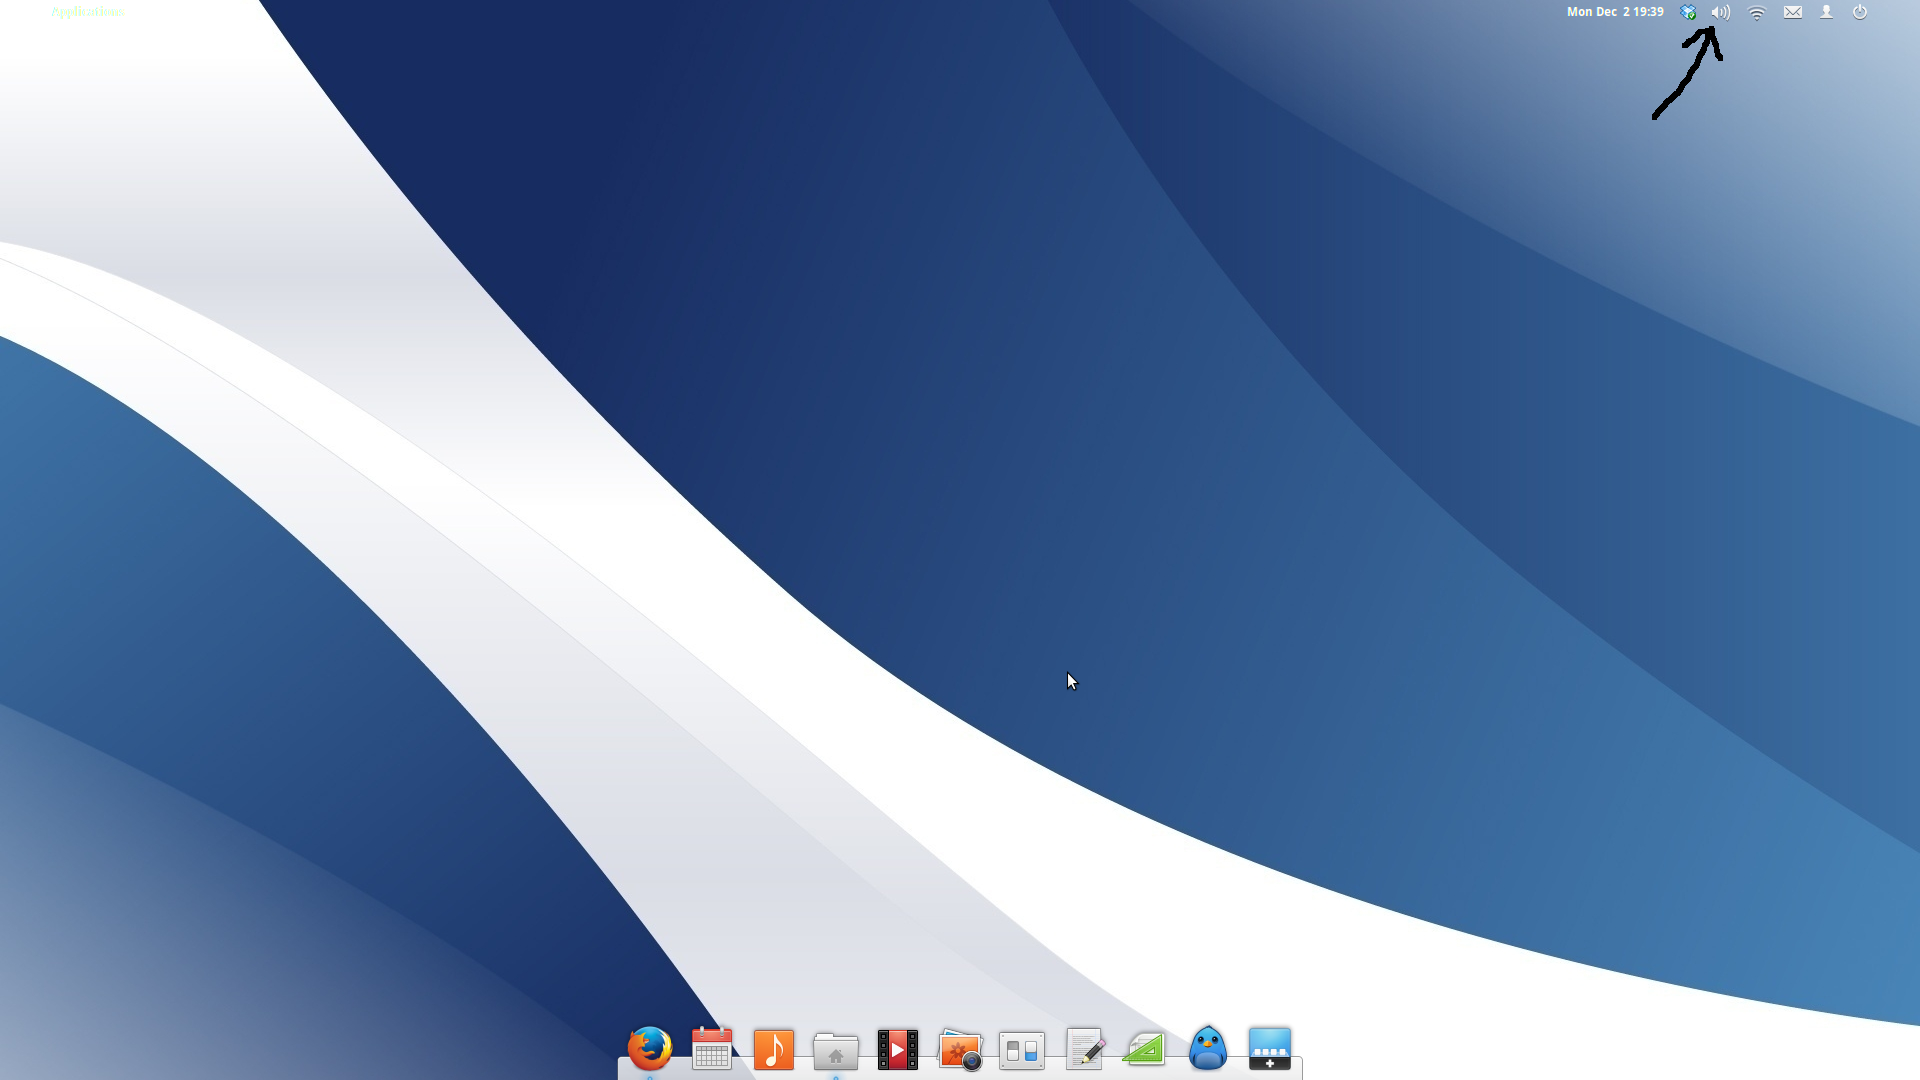
Task: Click the Dropbox tray indicator
Action: (x=1688, y=12)
